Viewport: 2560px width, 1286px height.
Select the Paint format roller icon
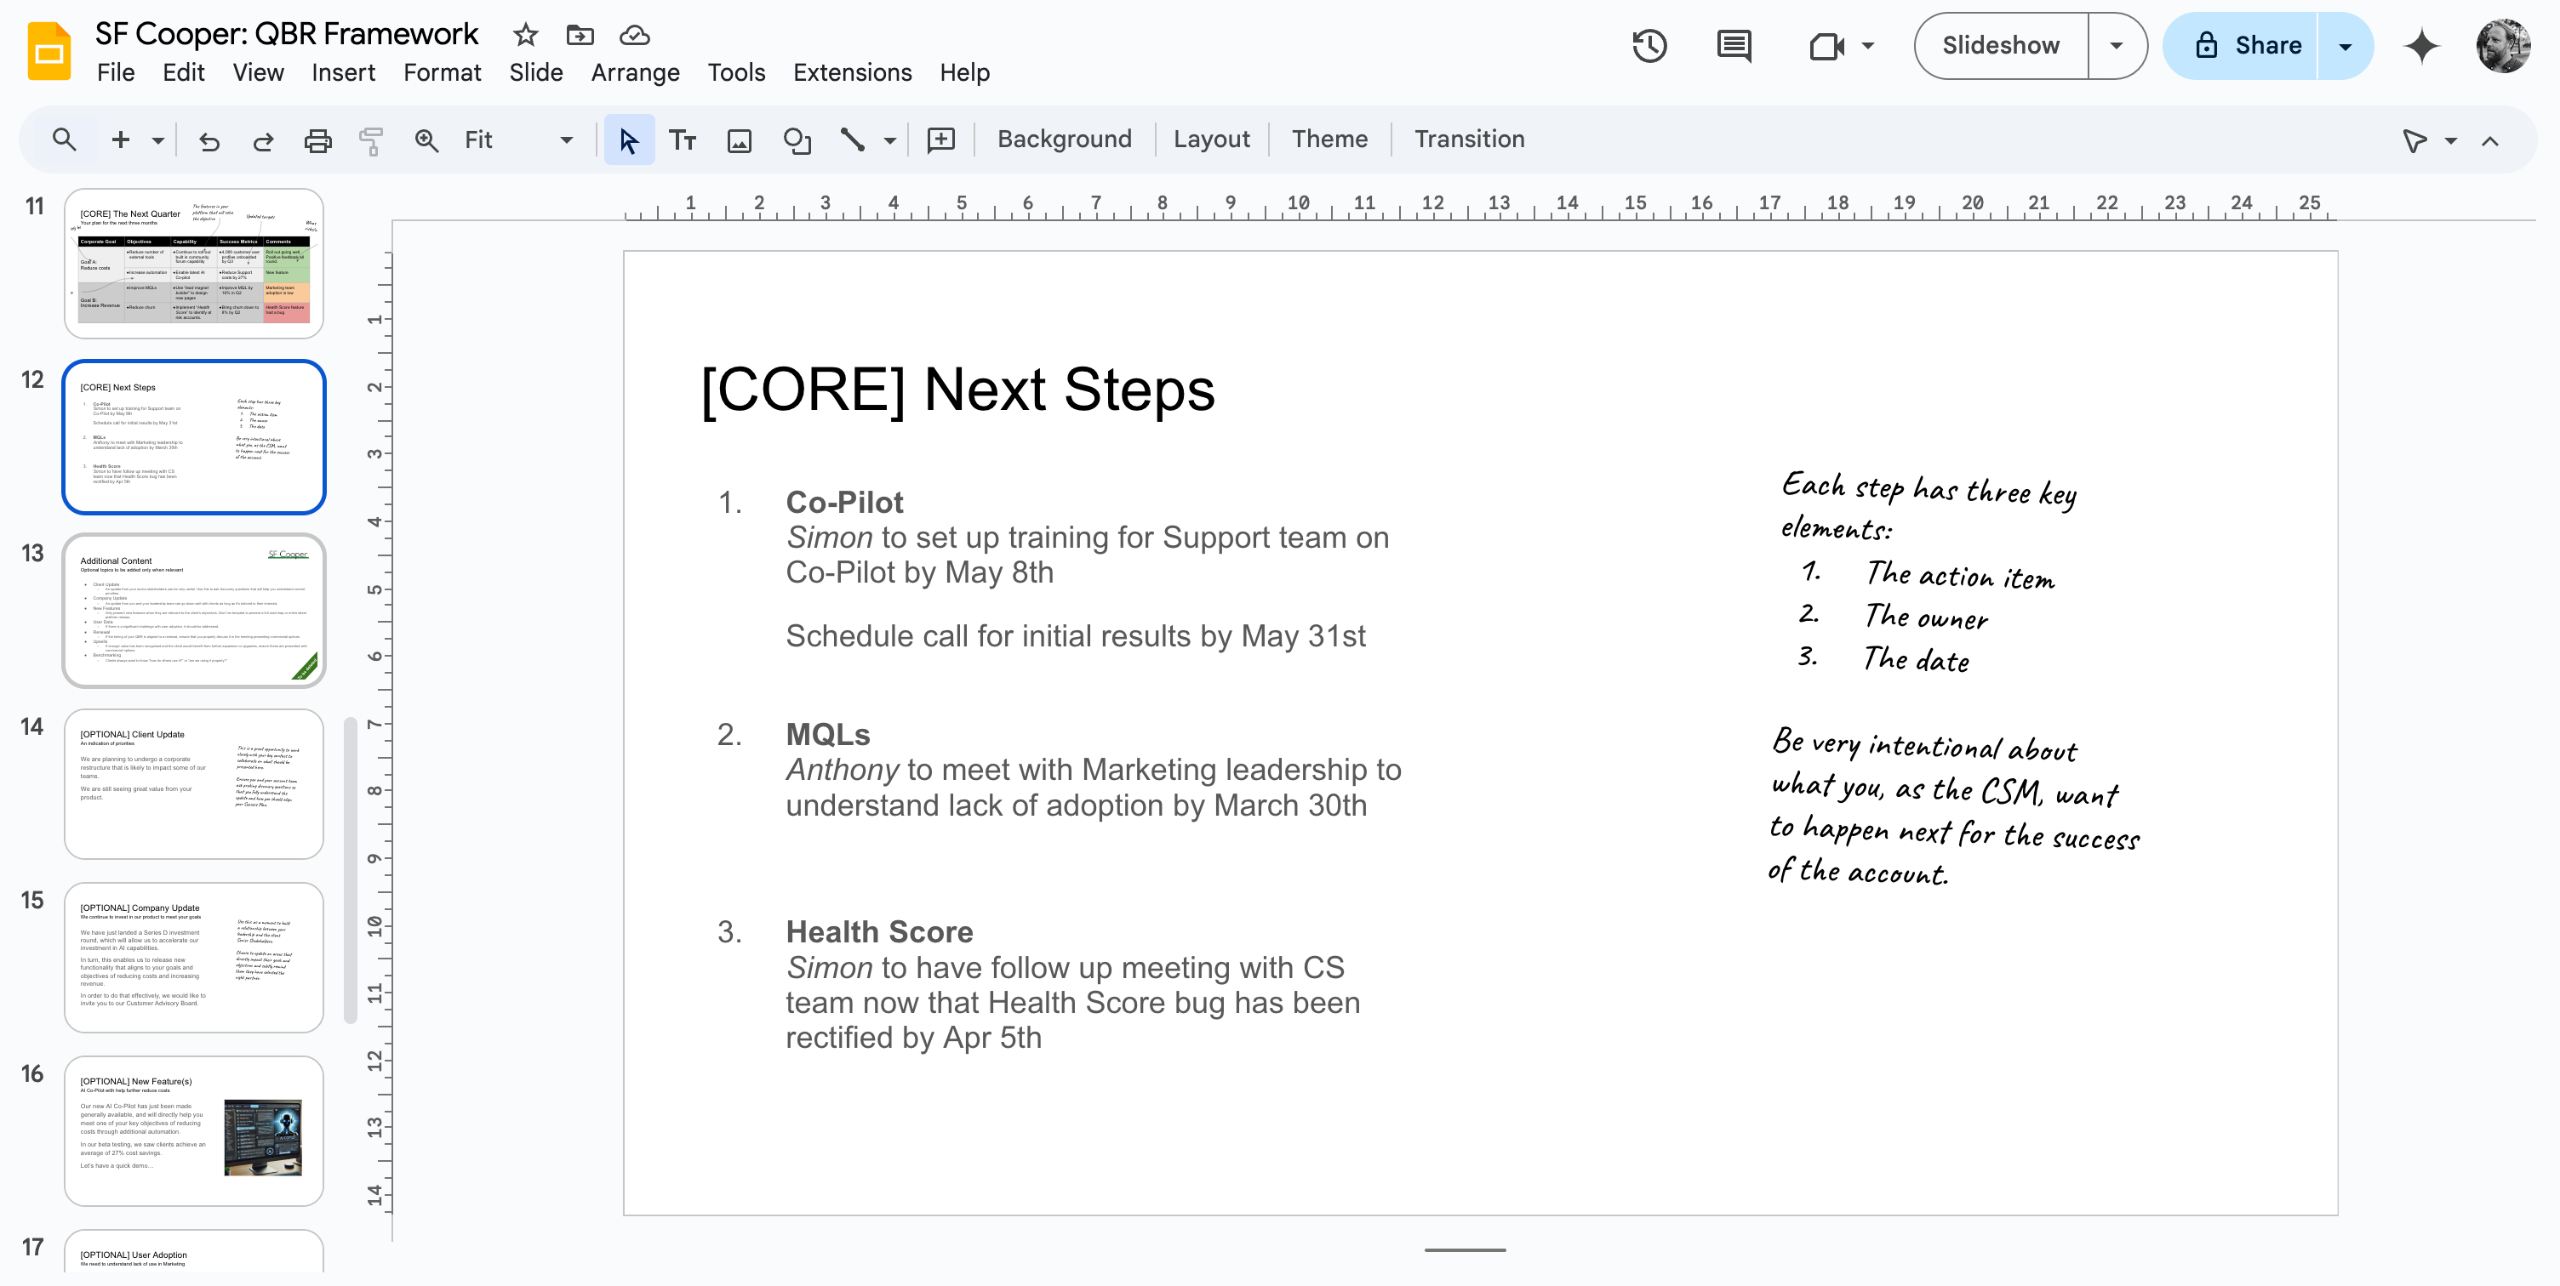pyautogui.click(x=371, y=141)
